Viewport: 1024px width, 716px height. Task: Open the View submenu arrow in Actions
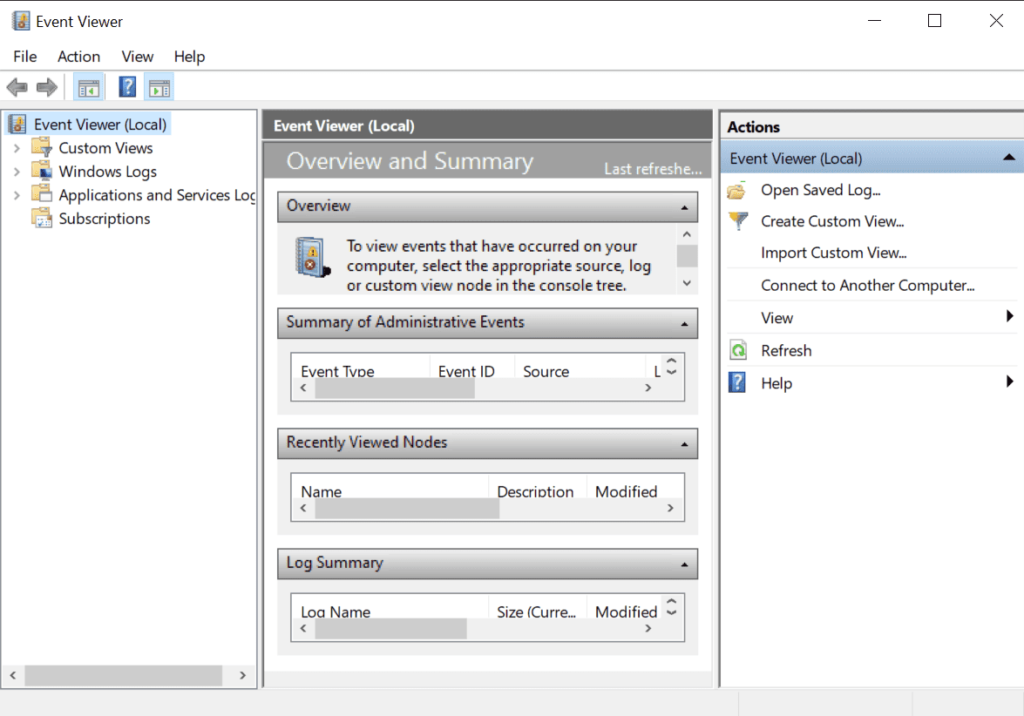pyautogui.click(x=1010, y=316)
